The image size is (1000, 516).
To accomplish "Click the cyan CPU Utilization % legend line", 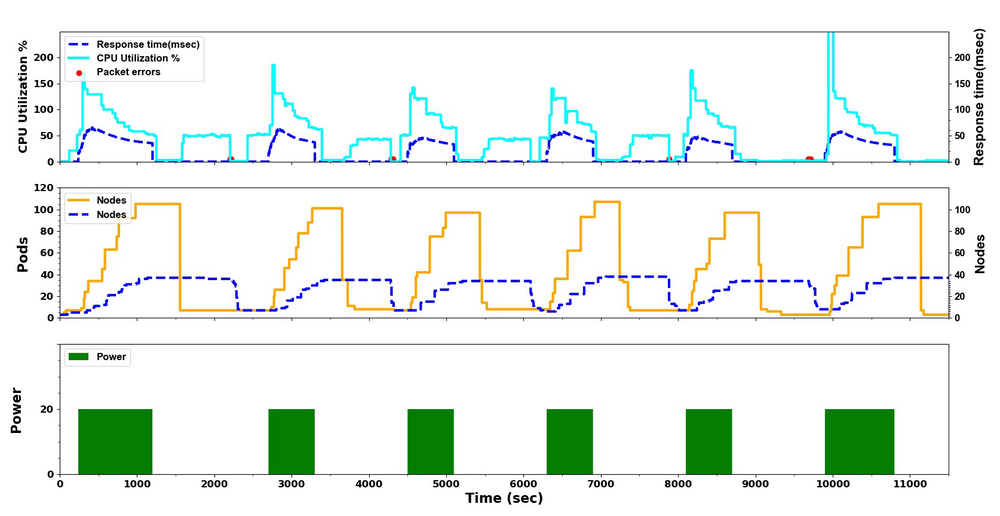I will coord(79,58).
